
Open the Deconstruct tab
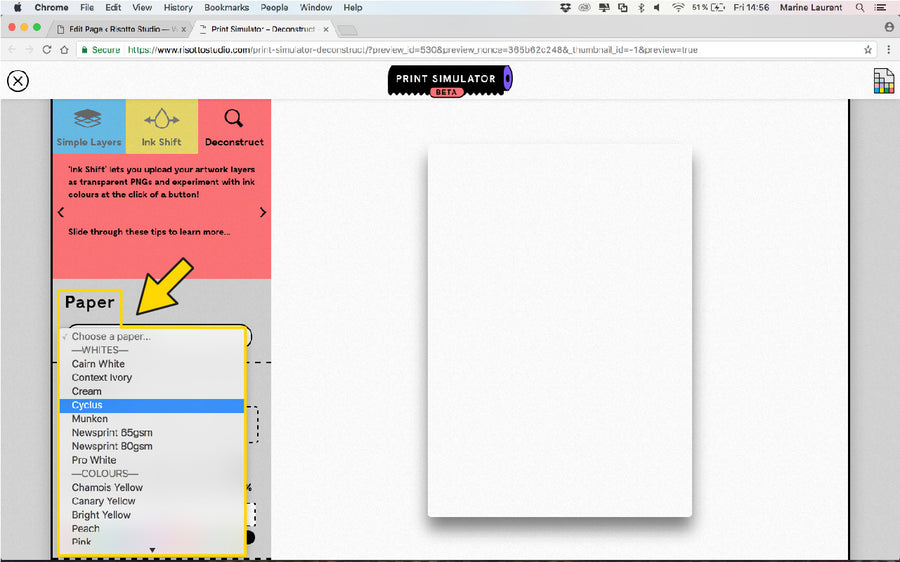coord(234,126)
